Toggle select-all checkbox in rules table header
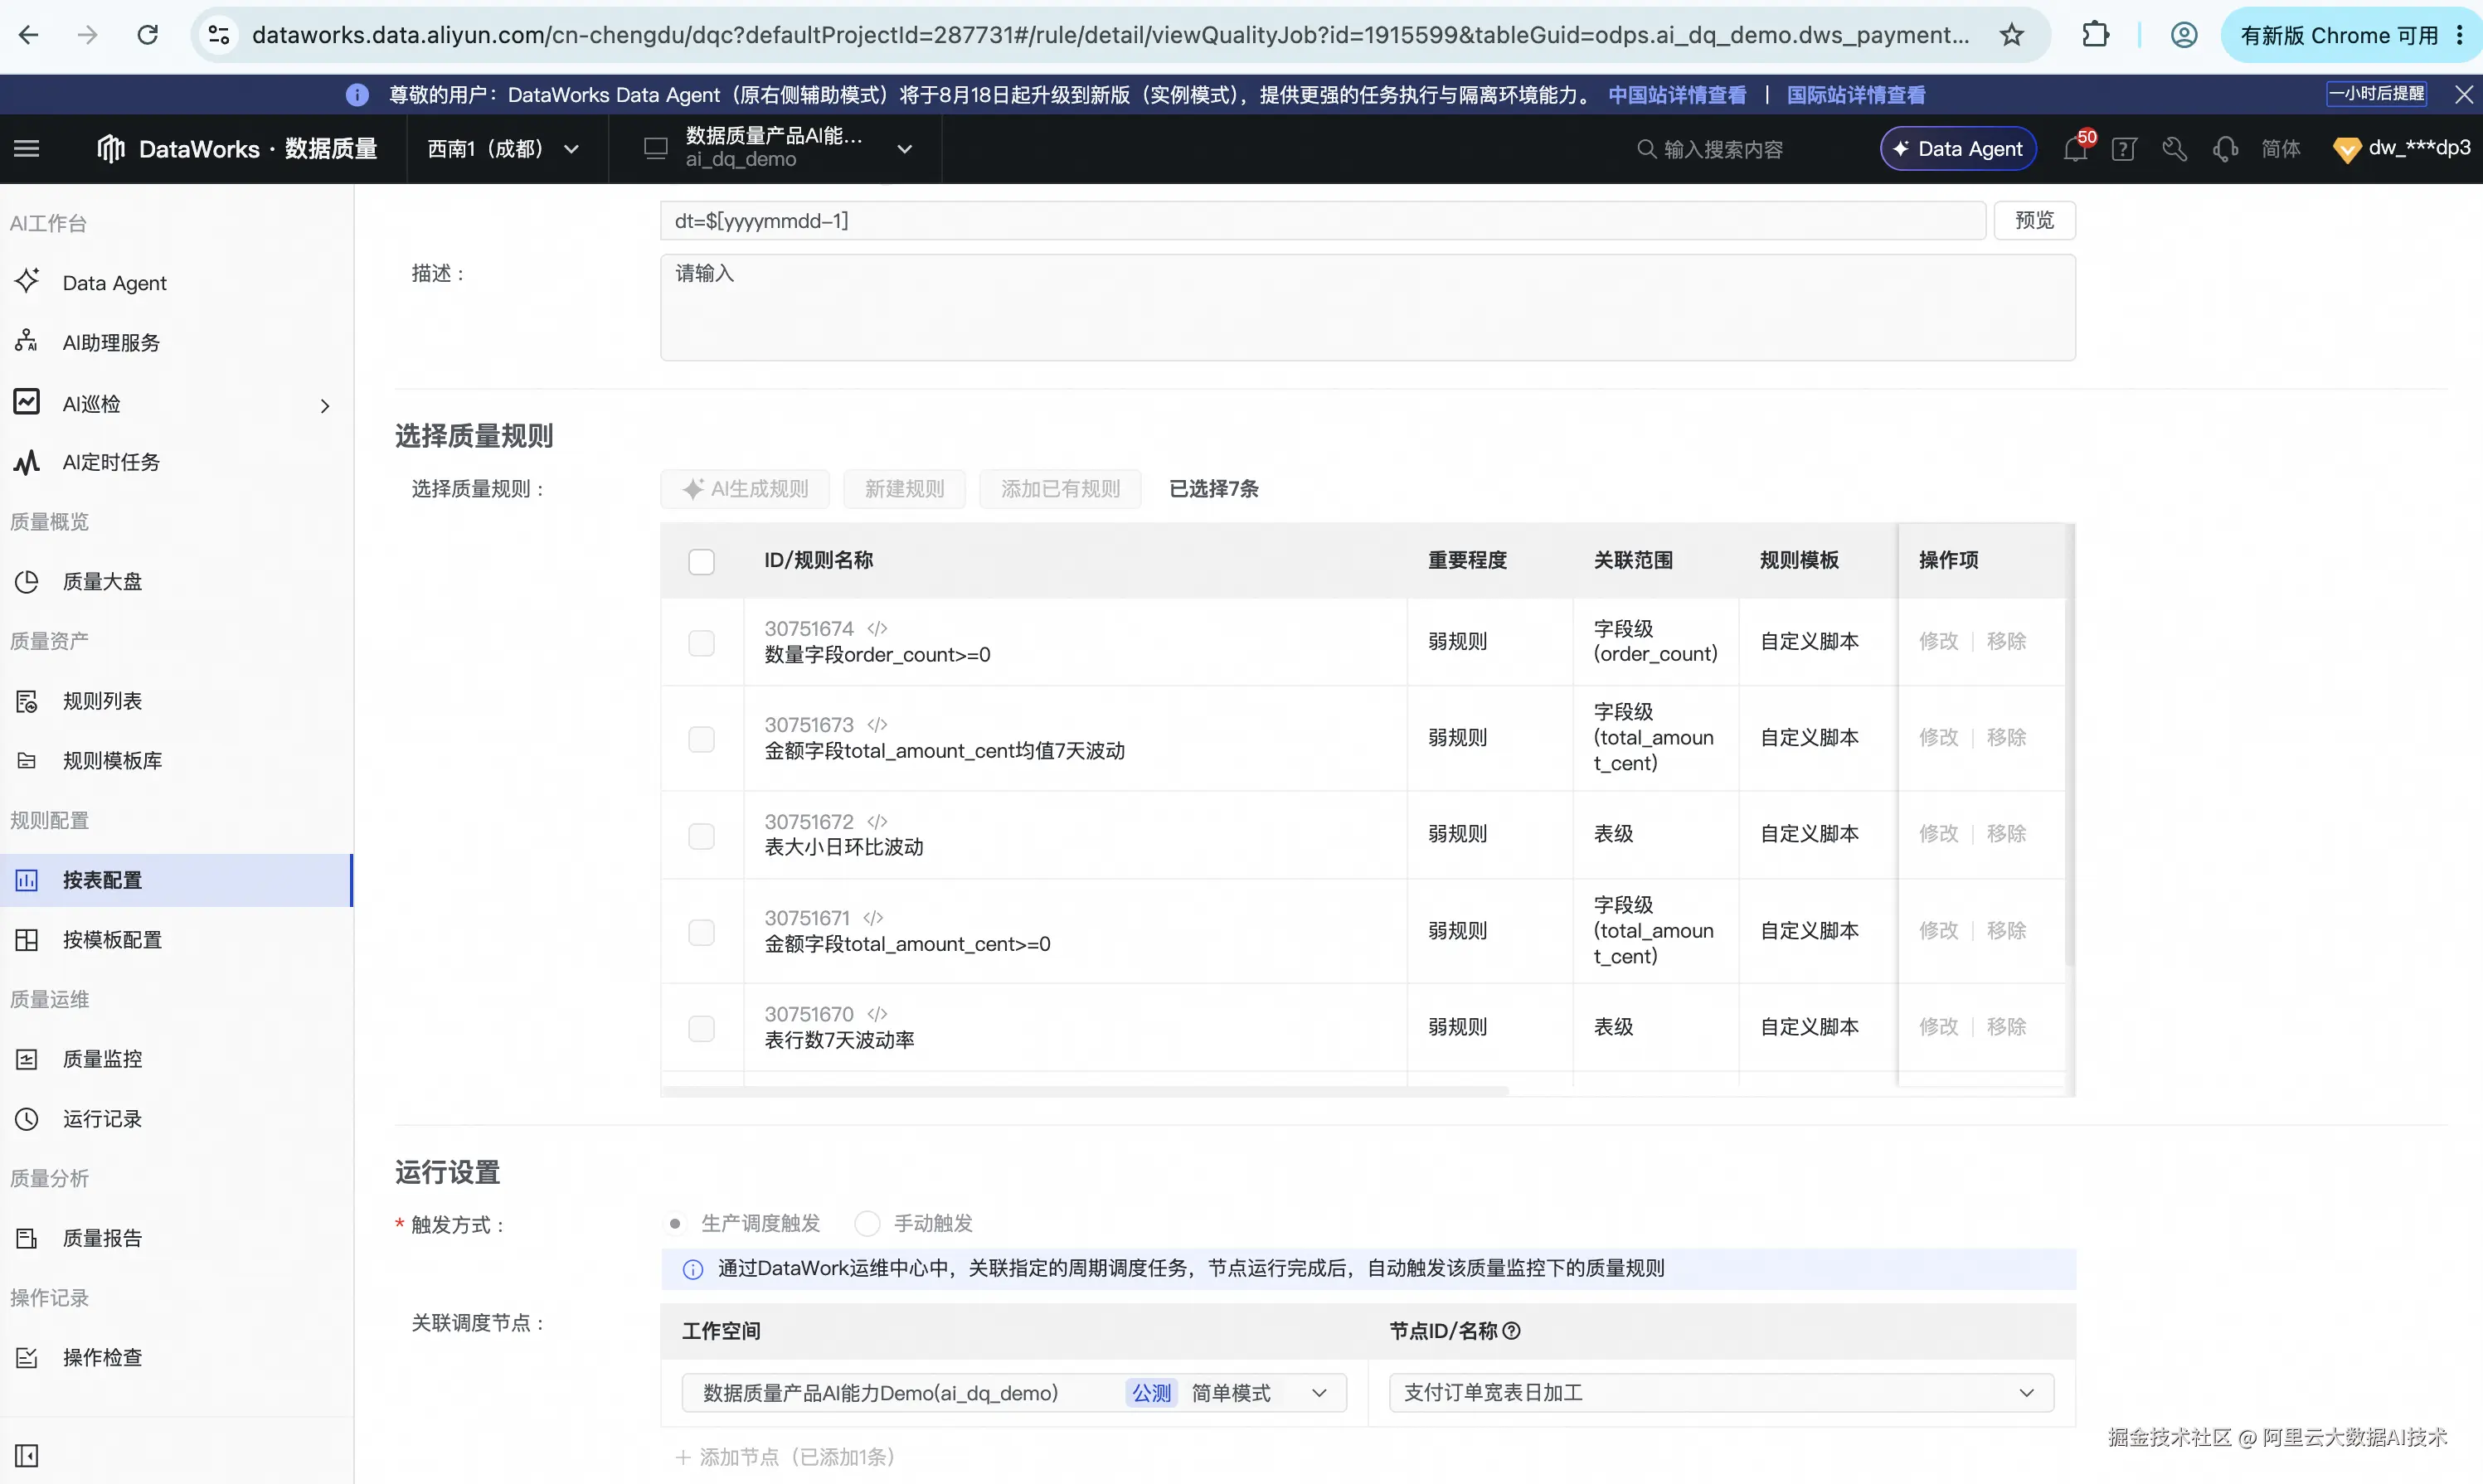 click(x=701, y=561)
